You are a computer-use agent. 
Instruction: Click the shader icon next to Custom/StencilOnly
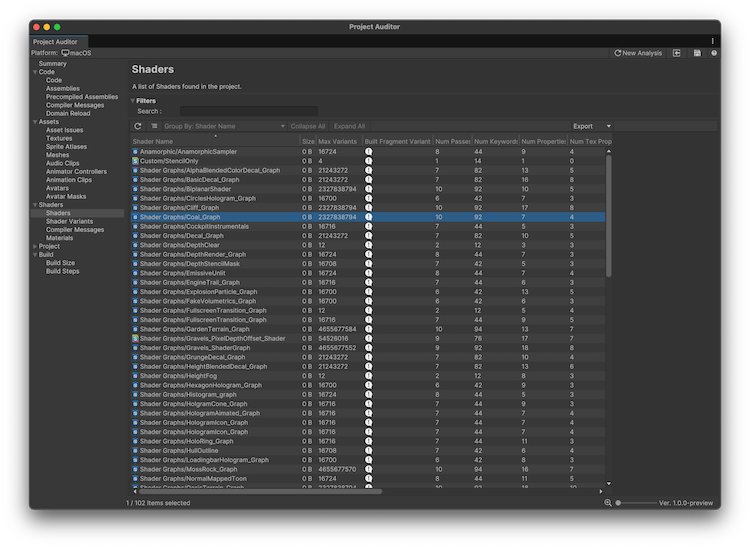pyautogui.click(x=135, y=160)
